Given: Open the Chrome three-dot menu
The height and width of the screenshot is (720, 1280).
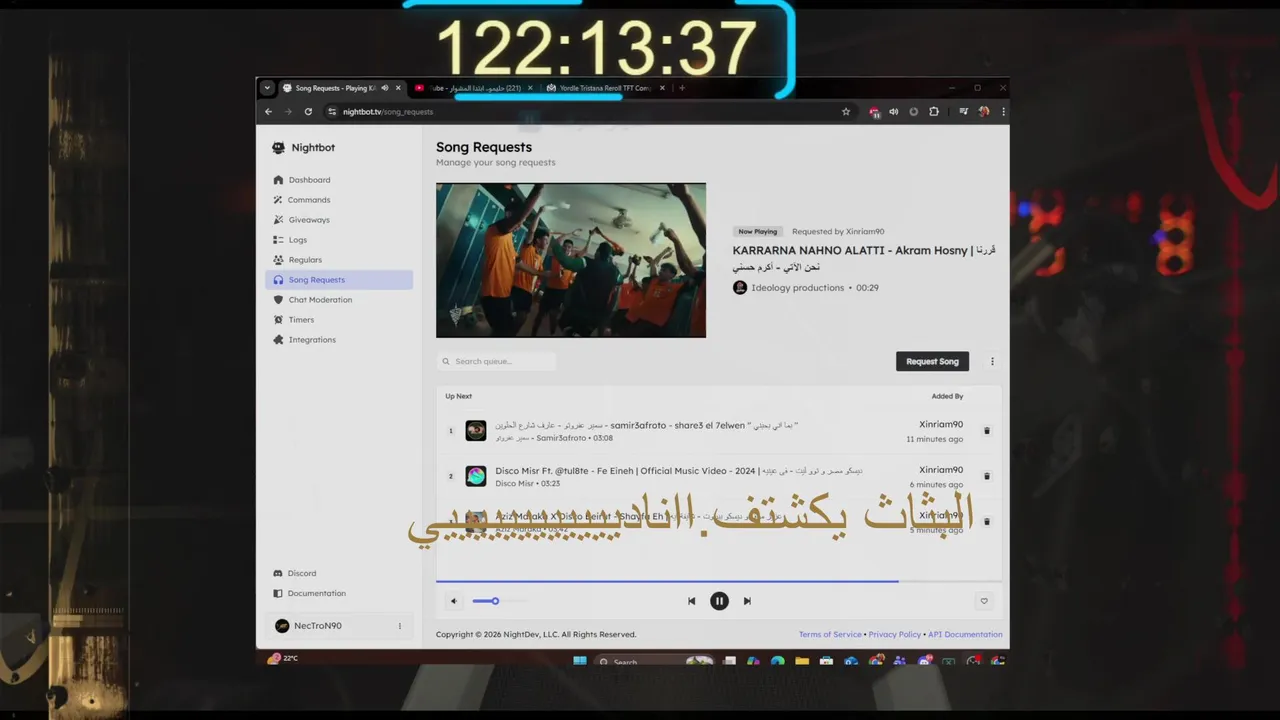Looking at the screenshot, I should 1003,112.
